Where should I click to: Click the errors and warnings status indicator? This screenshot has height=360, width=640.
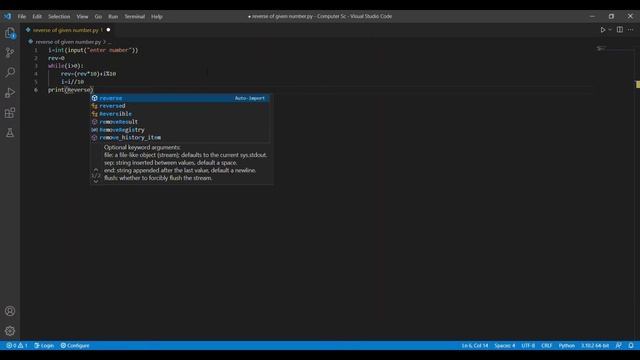click(x=17, y=346)
